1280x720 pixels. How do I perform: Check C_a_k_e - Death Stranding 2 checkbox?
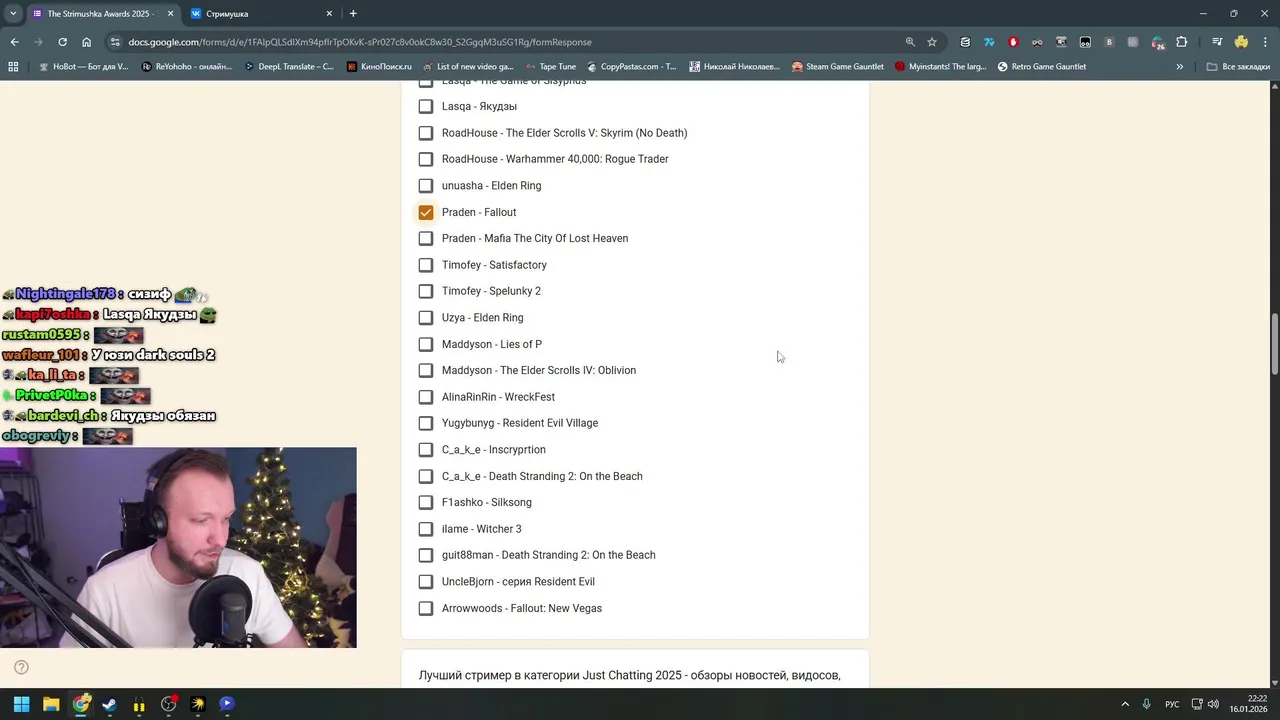(x=426, y=476)
